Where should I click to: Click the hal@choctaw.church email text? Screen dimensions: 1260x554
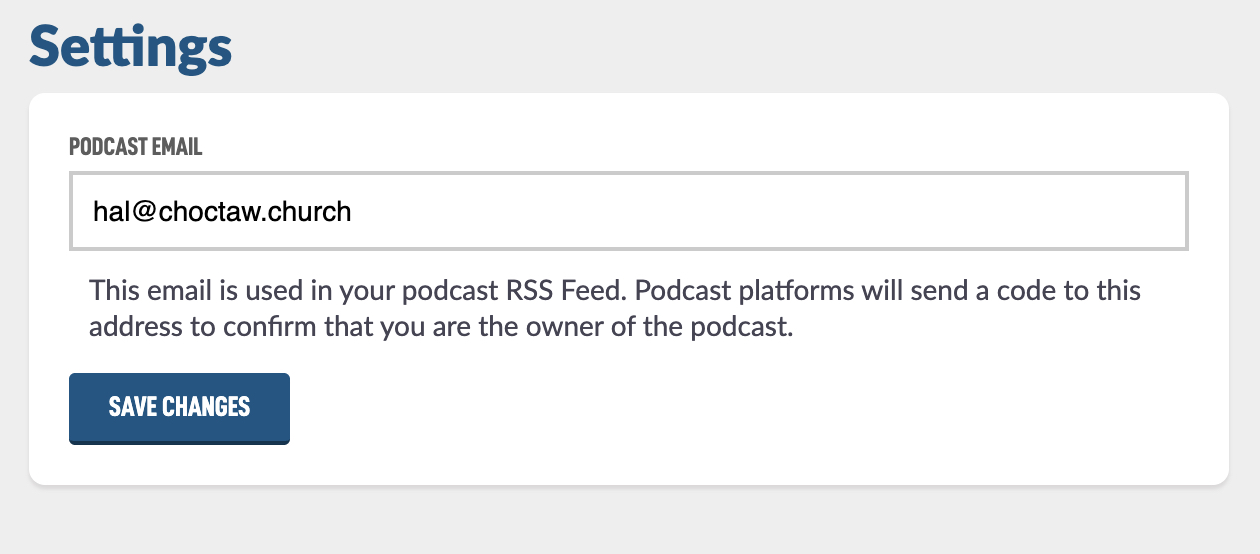coord(221,212)
